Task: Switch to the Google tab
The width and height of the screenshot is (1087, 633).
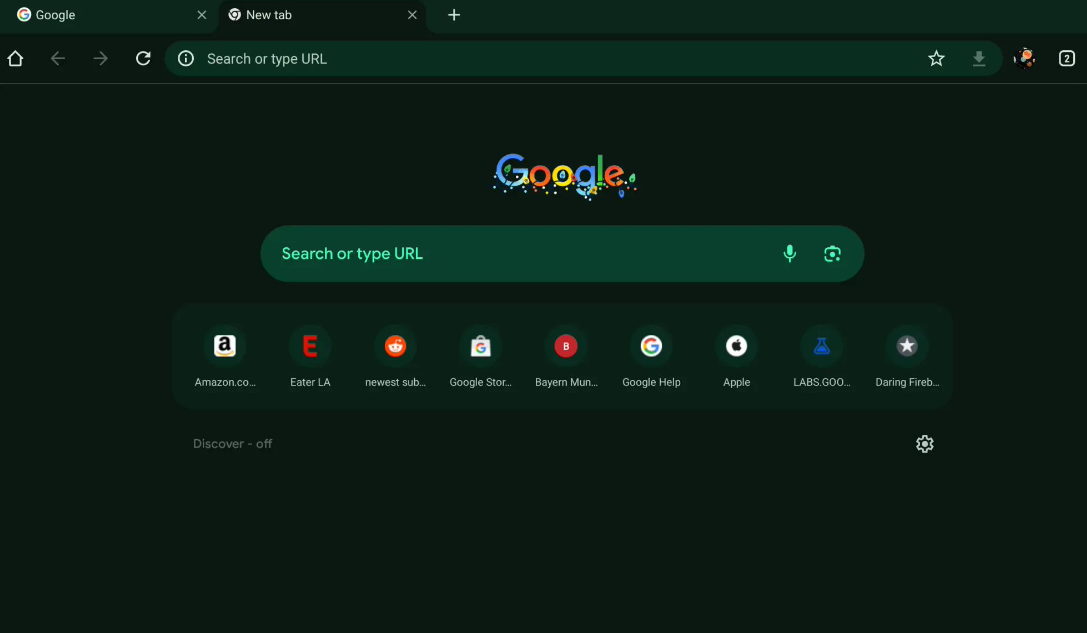Action: click(109, 15)
